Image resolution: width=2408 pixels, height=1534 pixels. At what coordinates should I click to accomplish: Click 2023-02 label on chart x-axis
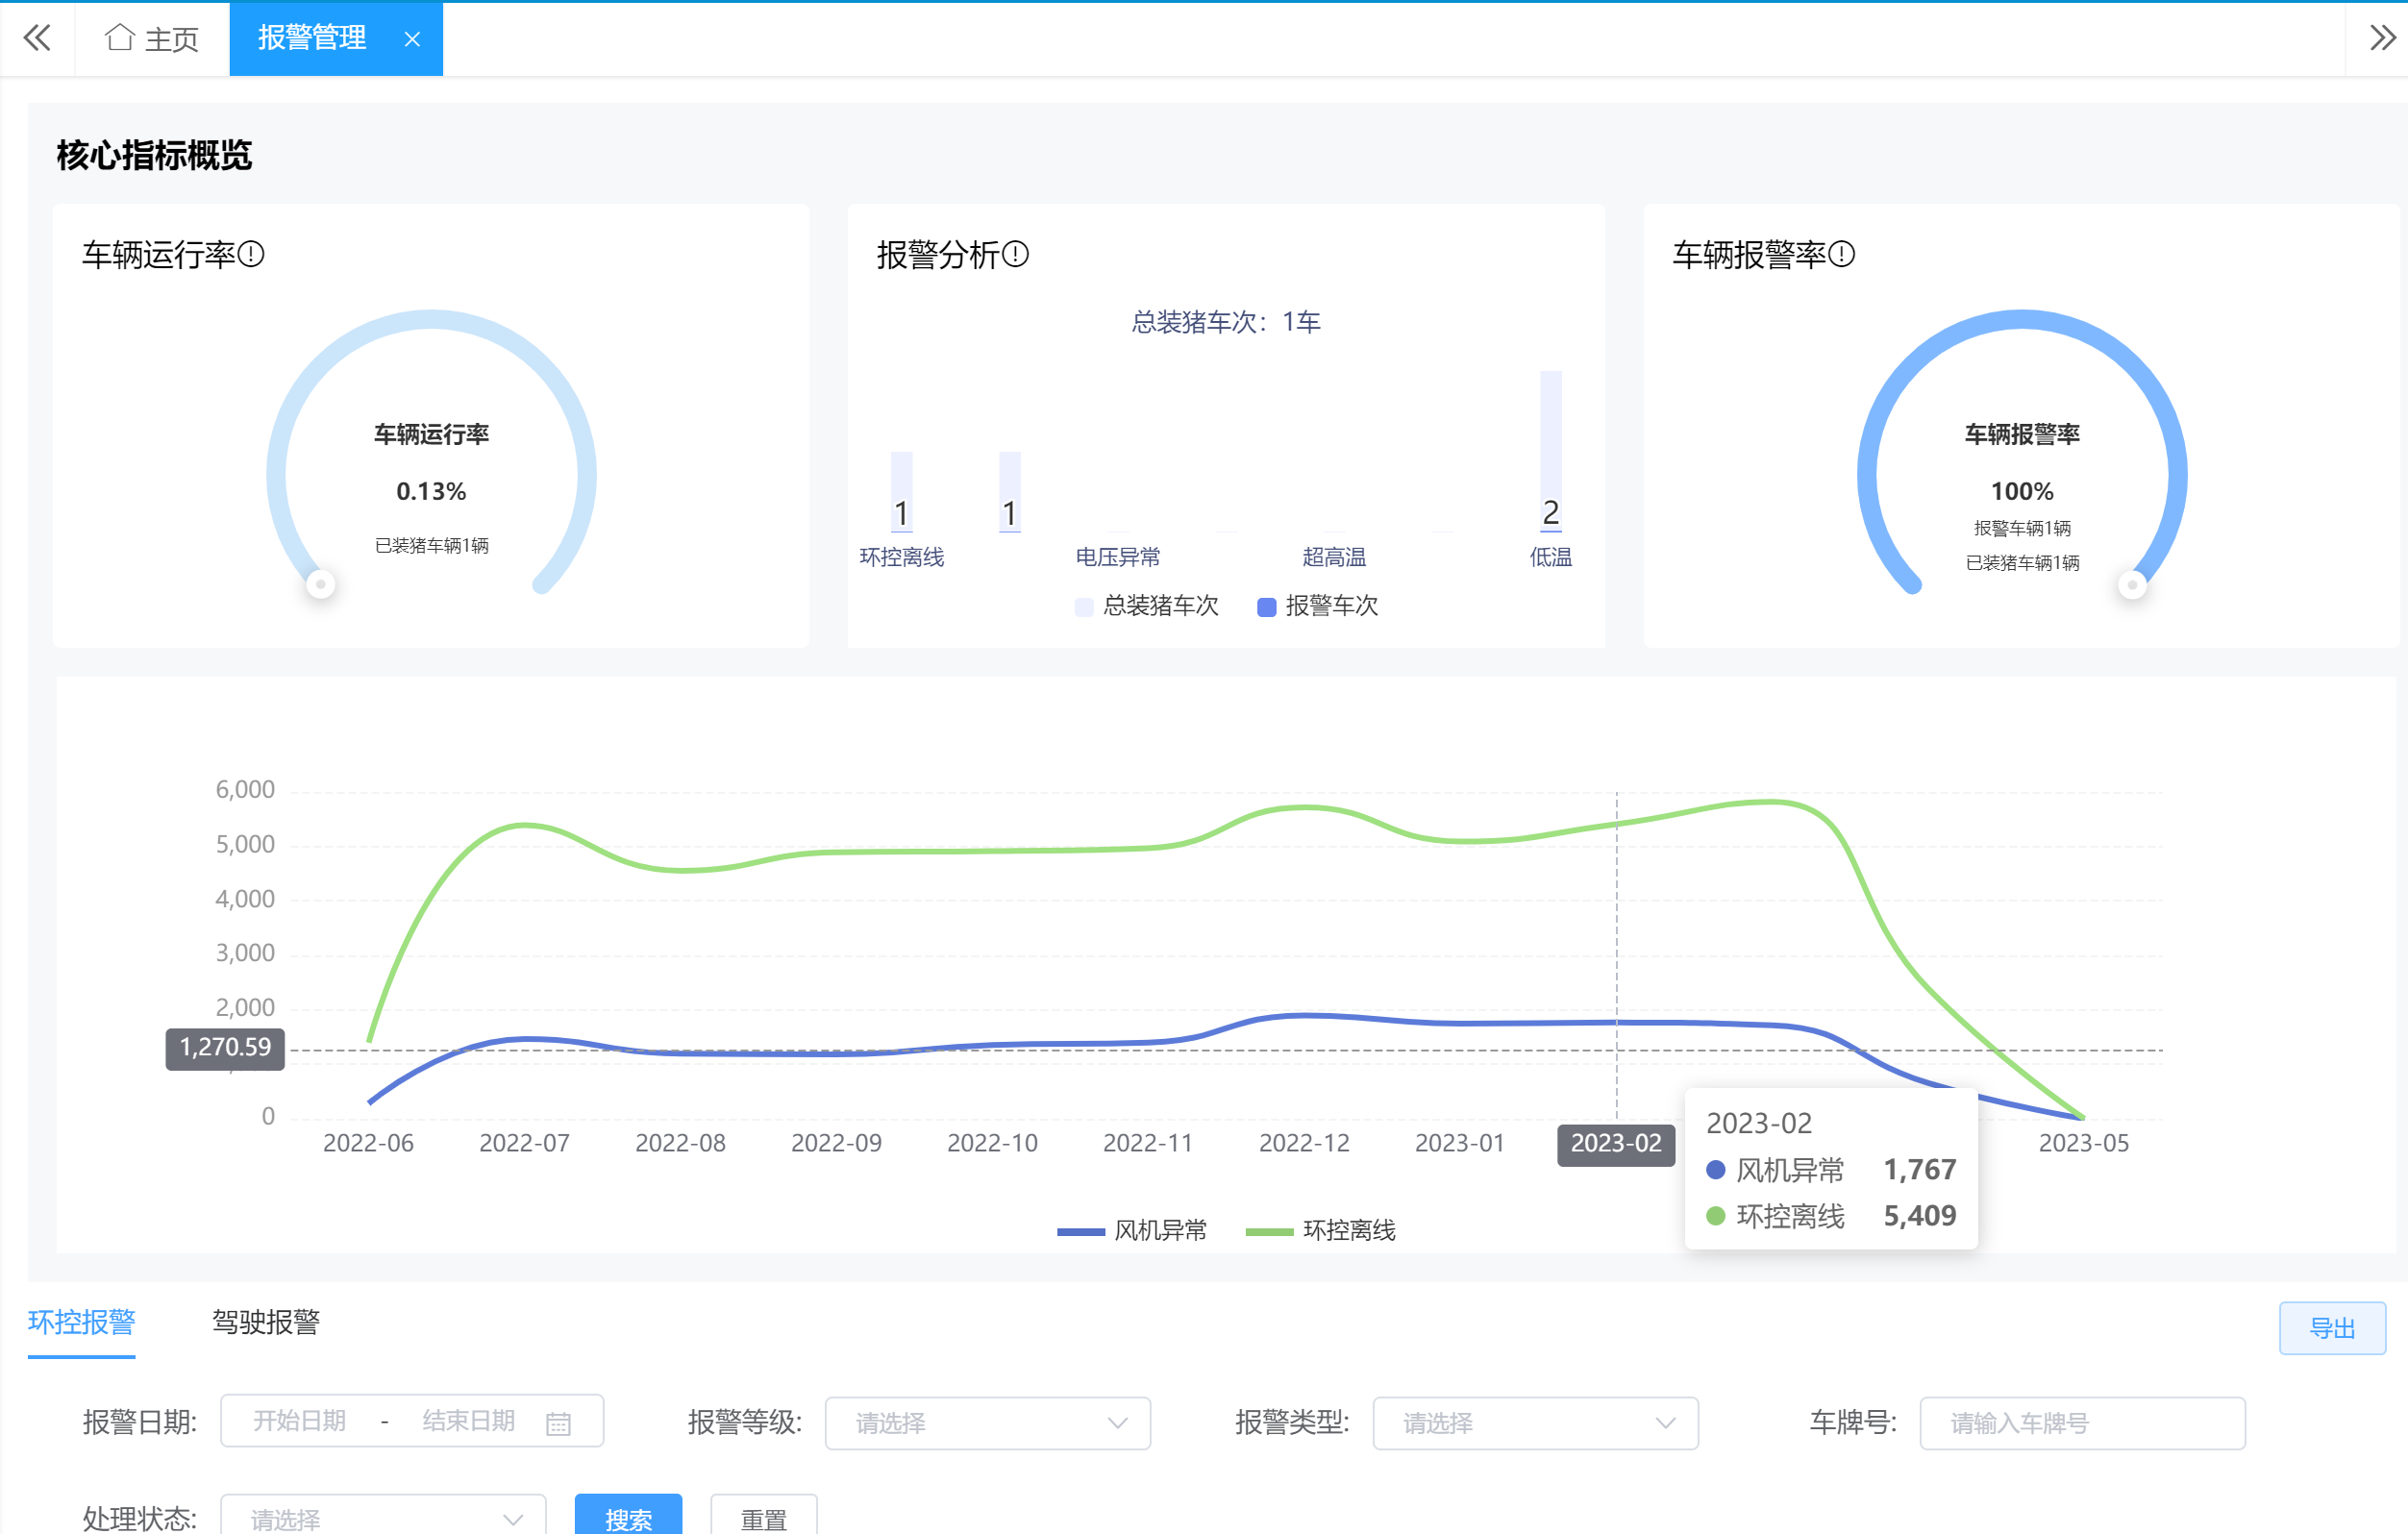1616,1143
